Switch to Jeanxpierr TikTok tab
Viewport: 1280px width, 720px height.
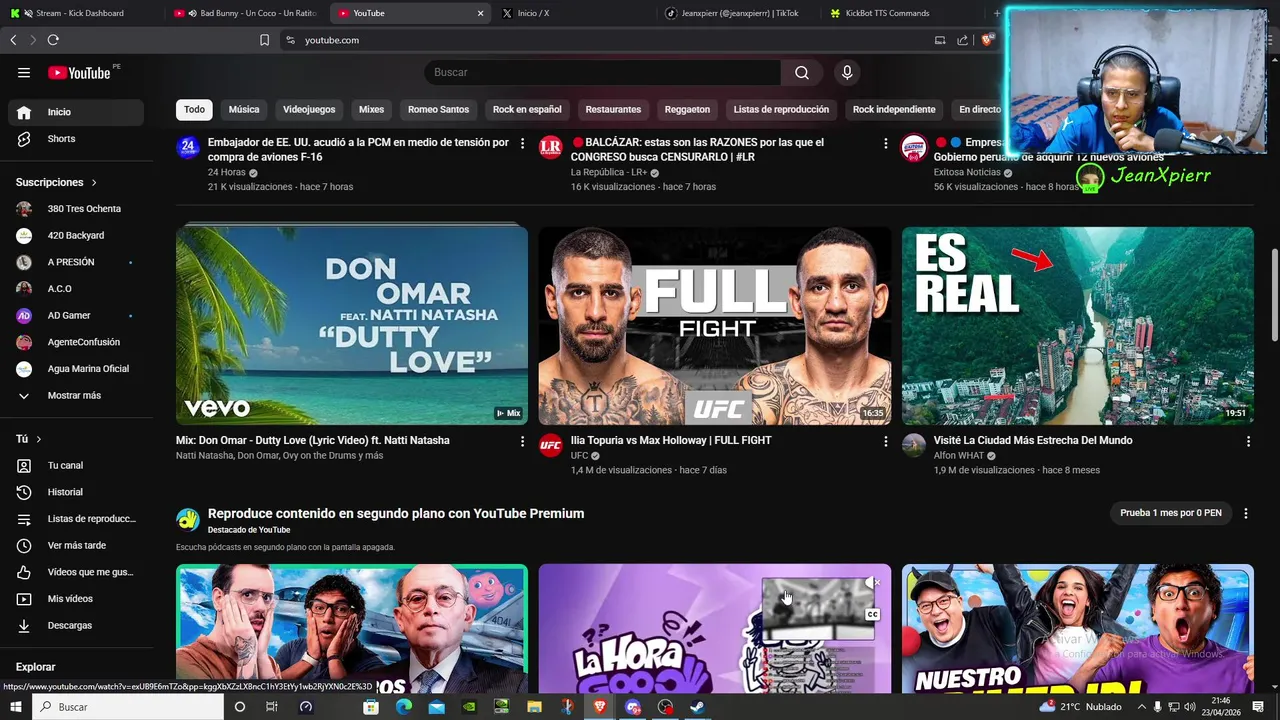pos(738,13)
